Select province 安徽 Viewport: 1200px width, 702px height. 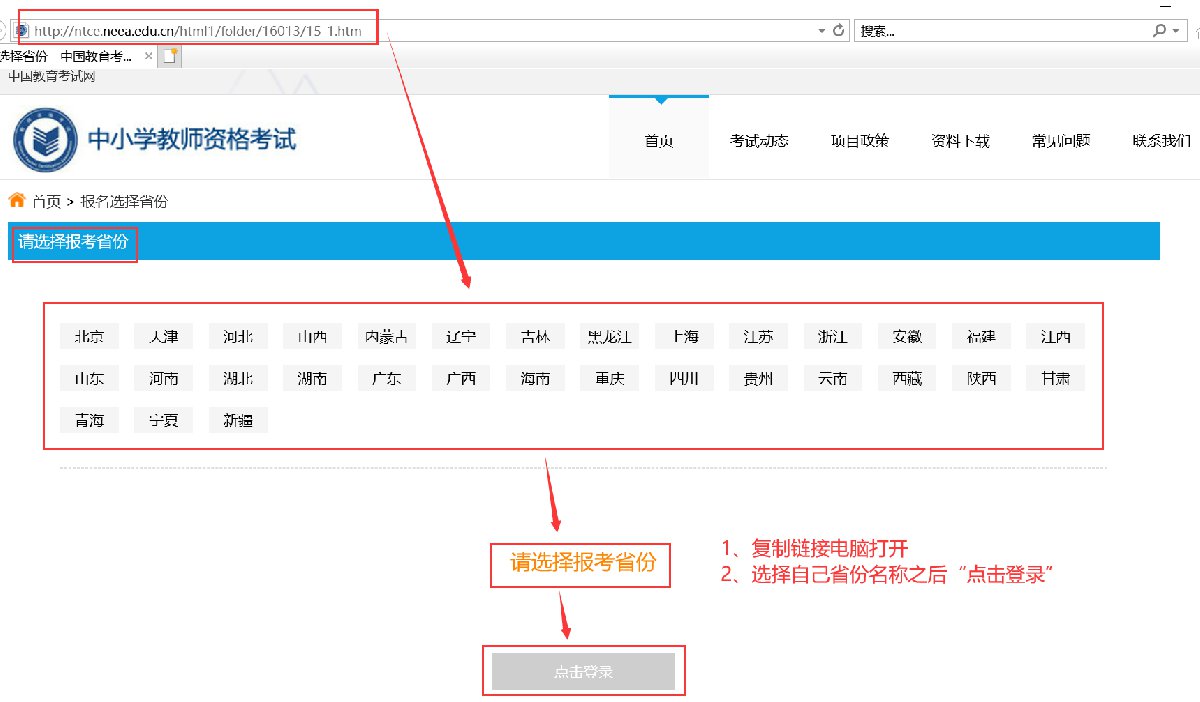907,336
